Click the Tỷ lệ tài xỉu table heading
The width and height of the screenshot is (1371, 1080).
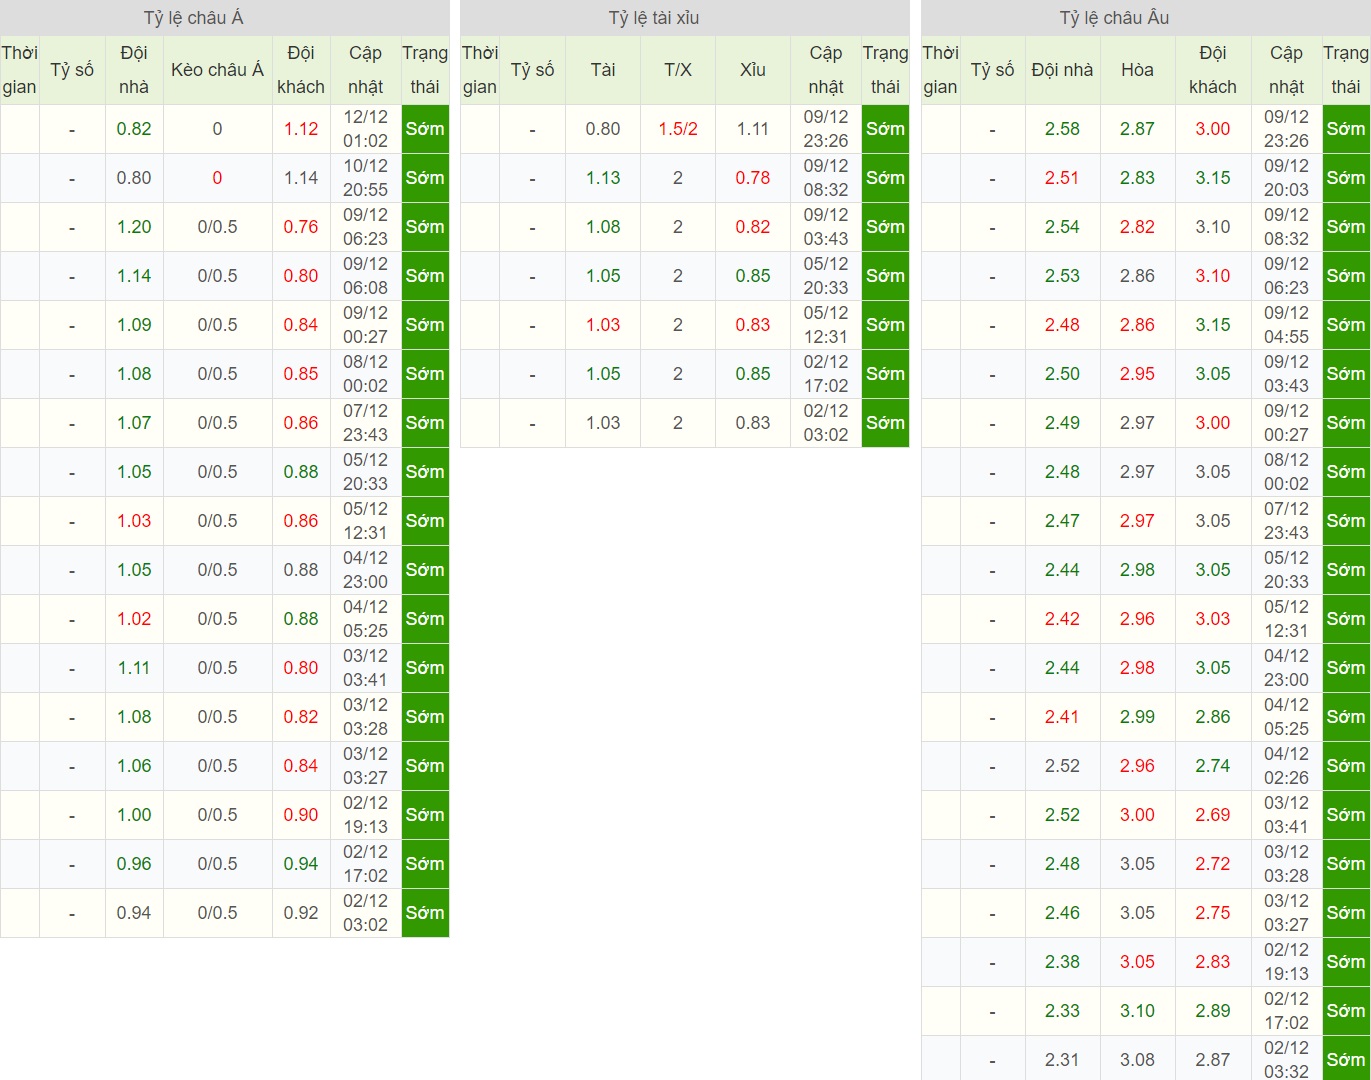click(654, 18)
